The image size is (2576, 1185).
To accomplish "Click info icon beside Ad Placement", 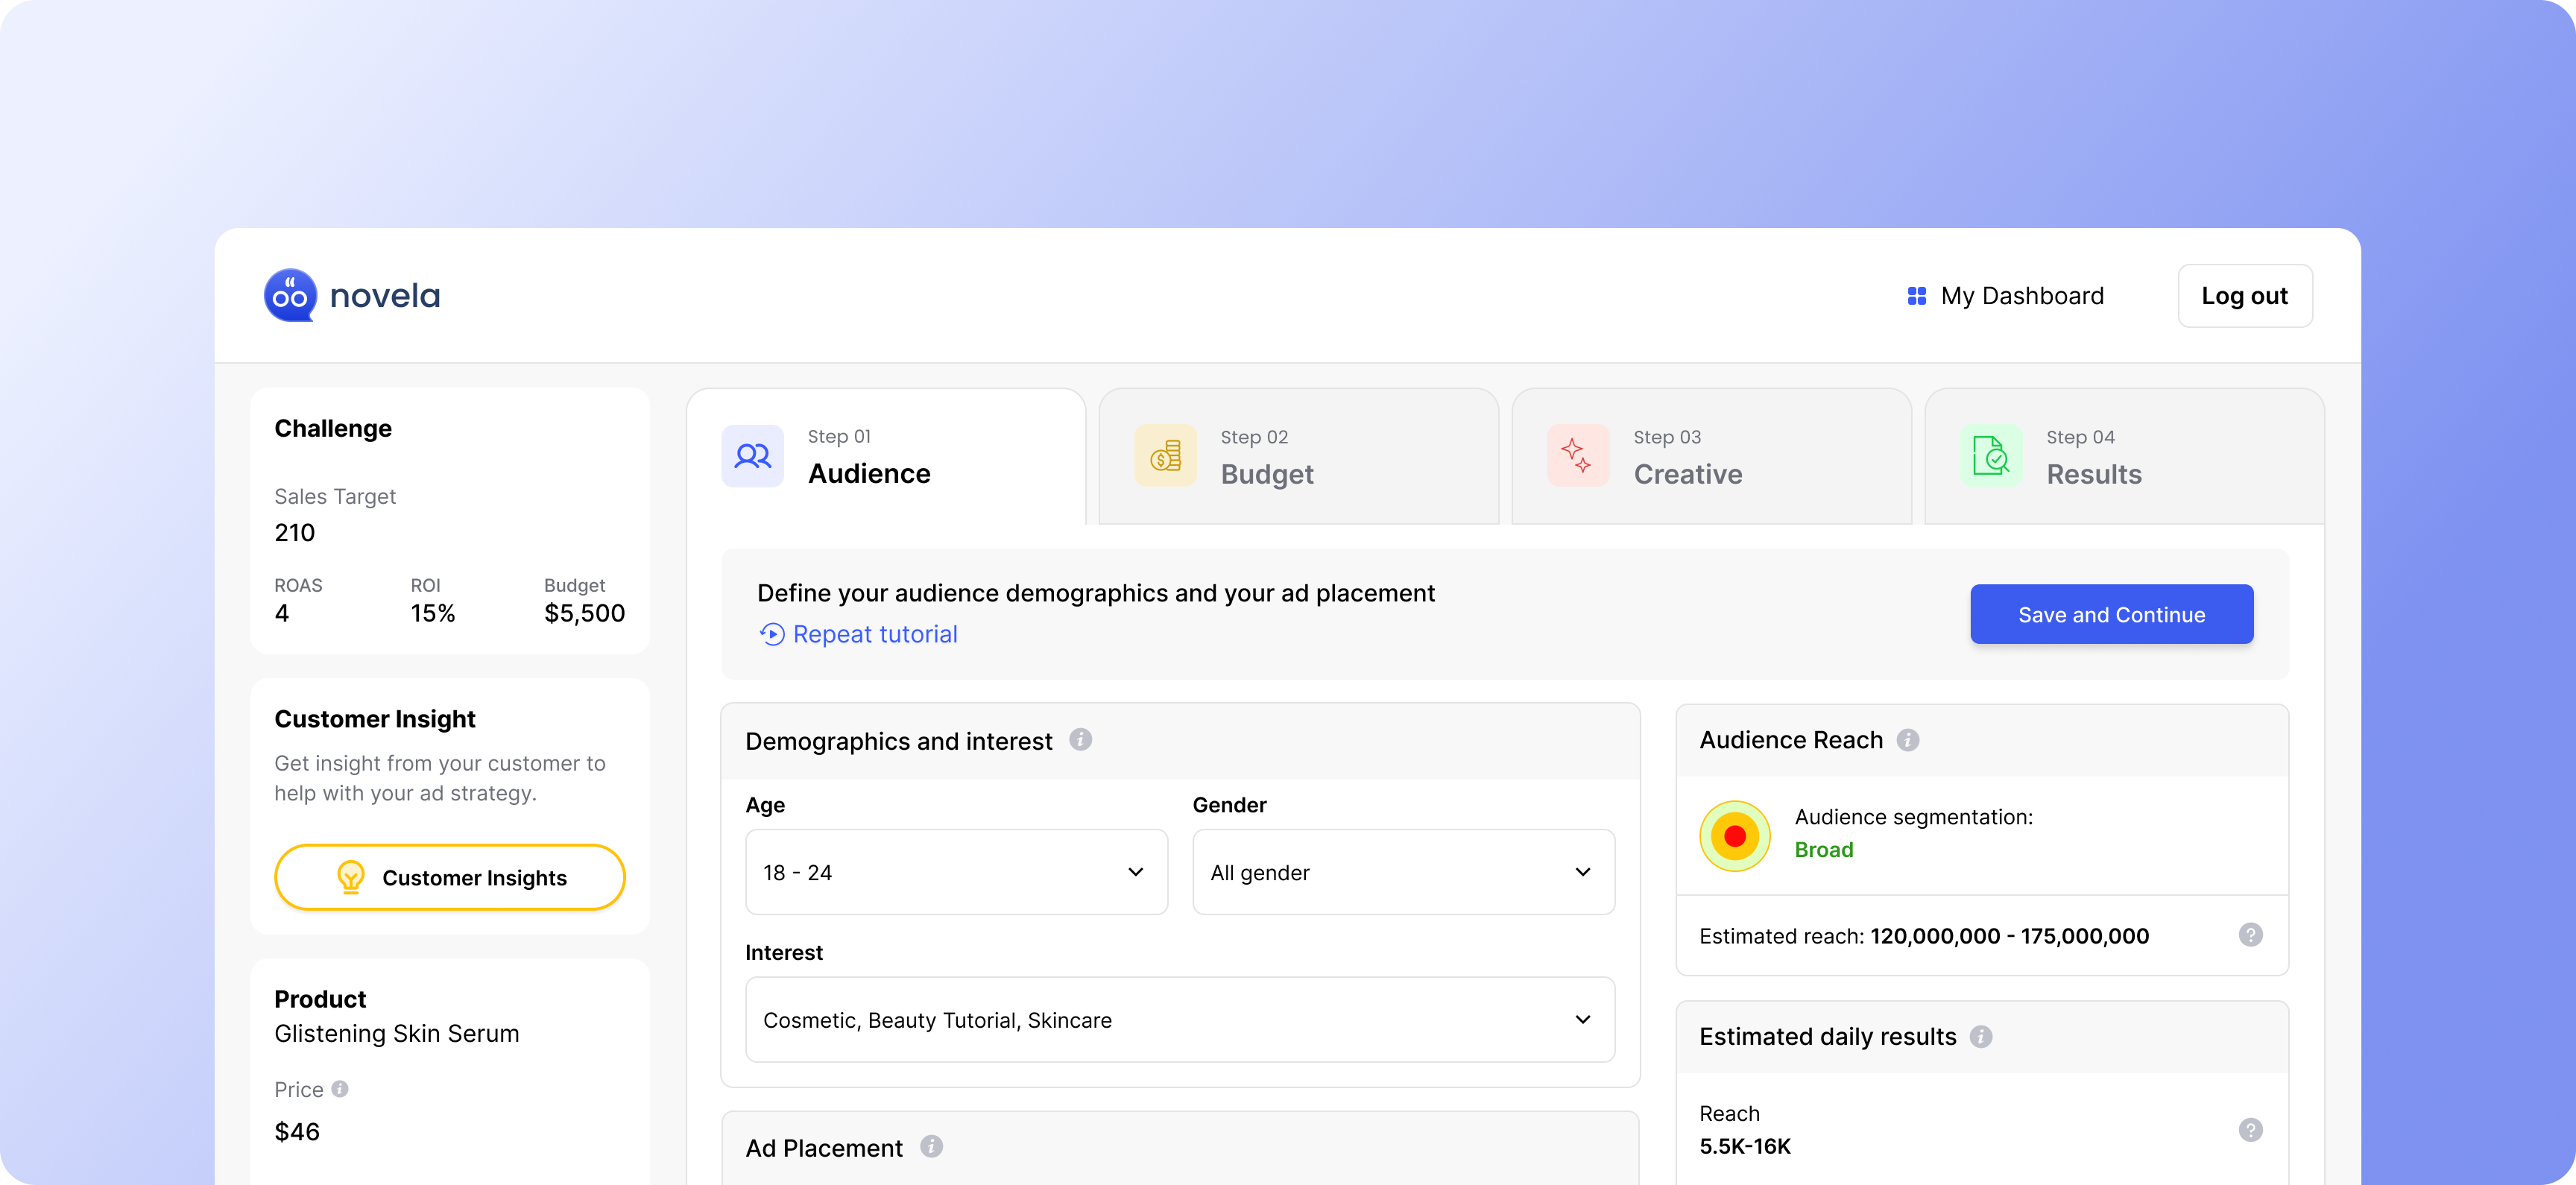I will [931, 1147].
